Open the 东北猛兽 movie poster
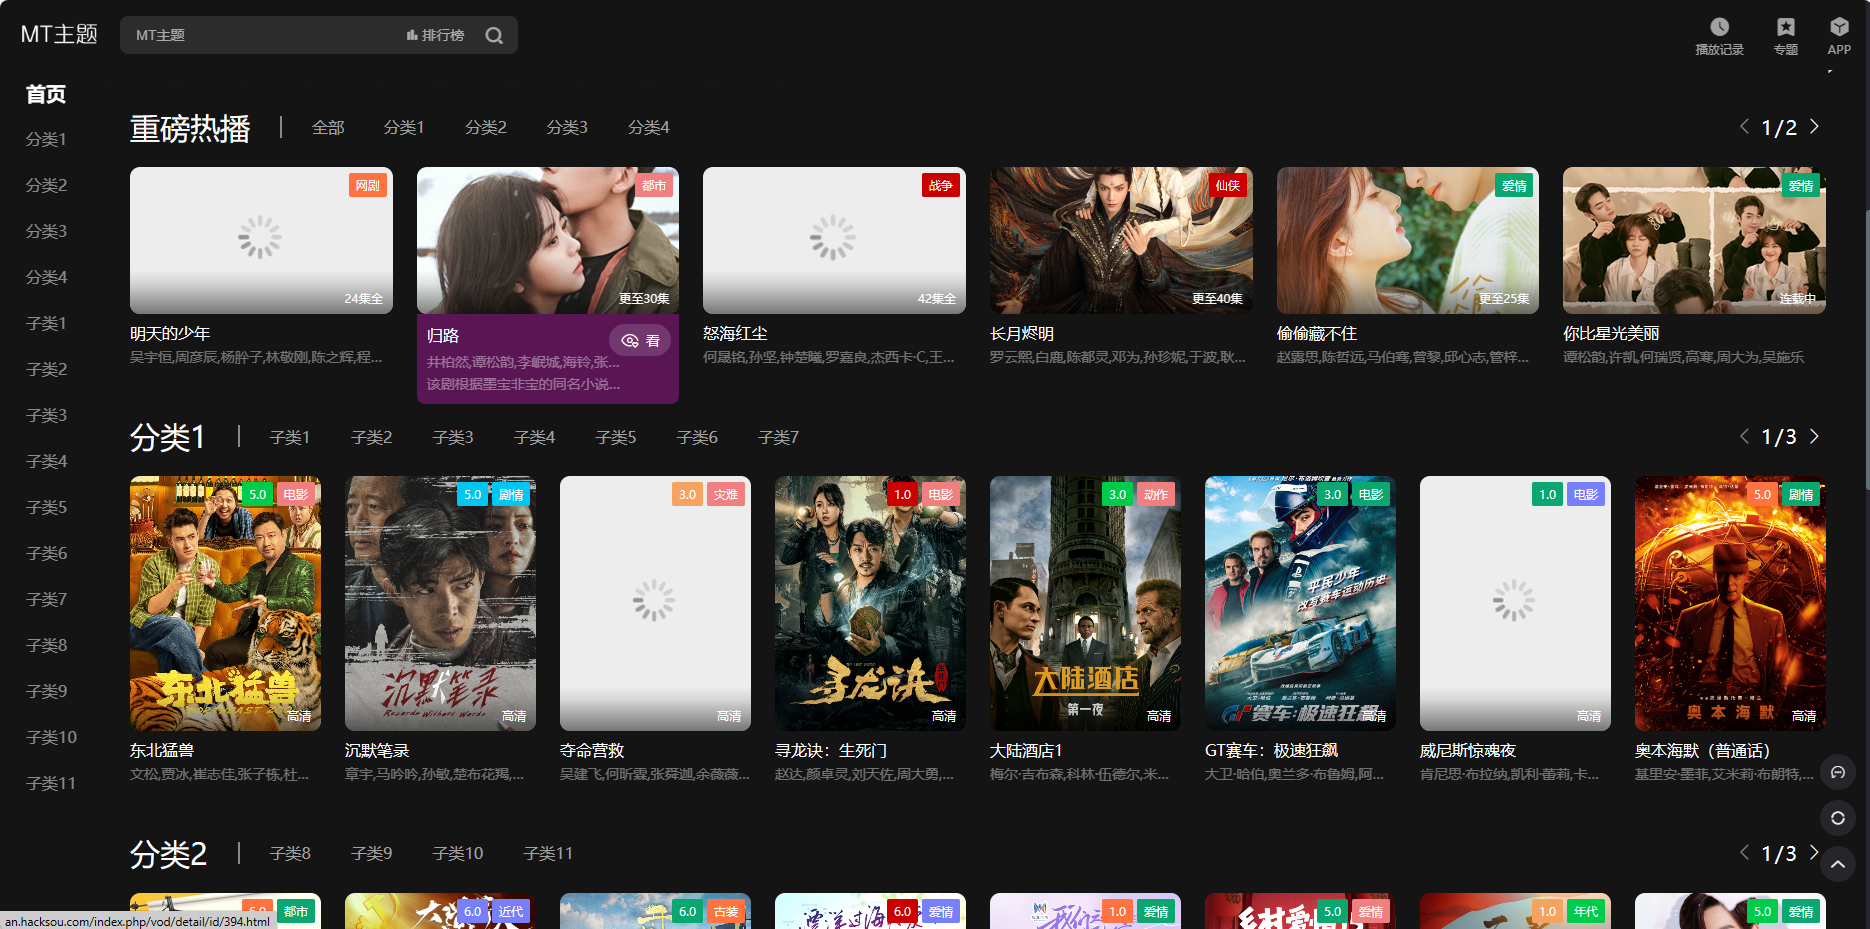This screenshot has width=1870, height=929. (225, 603)
